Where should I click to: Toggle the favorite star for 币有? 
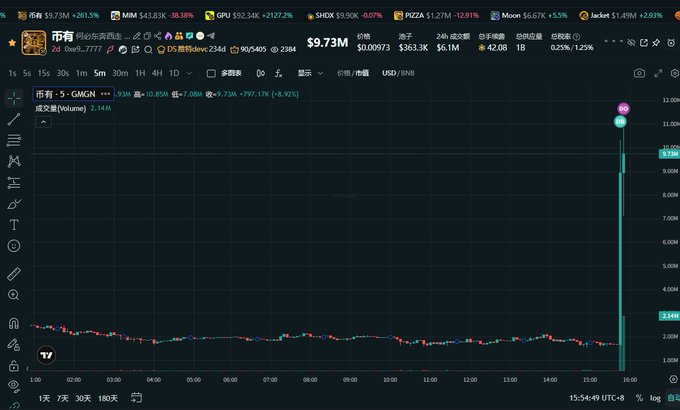click(12, 43)
